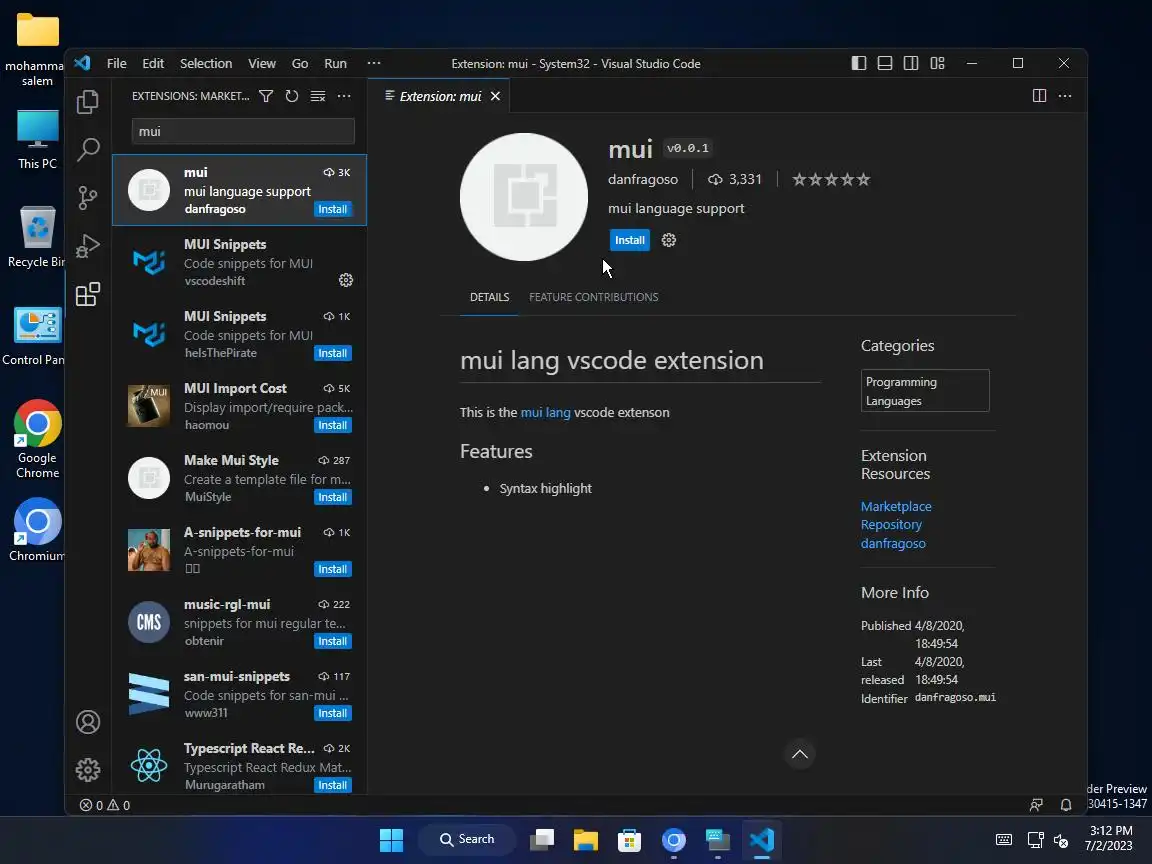
Task: Toggle Primary Side Bar layout icon
Action: click(859, 63)
